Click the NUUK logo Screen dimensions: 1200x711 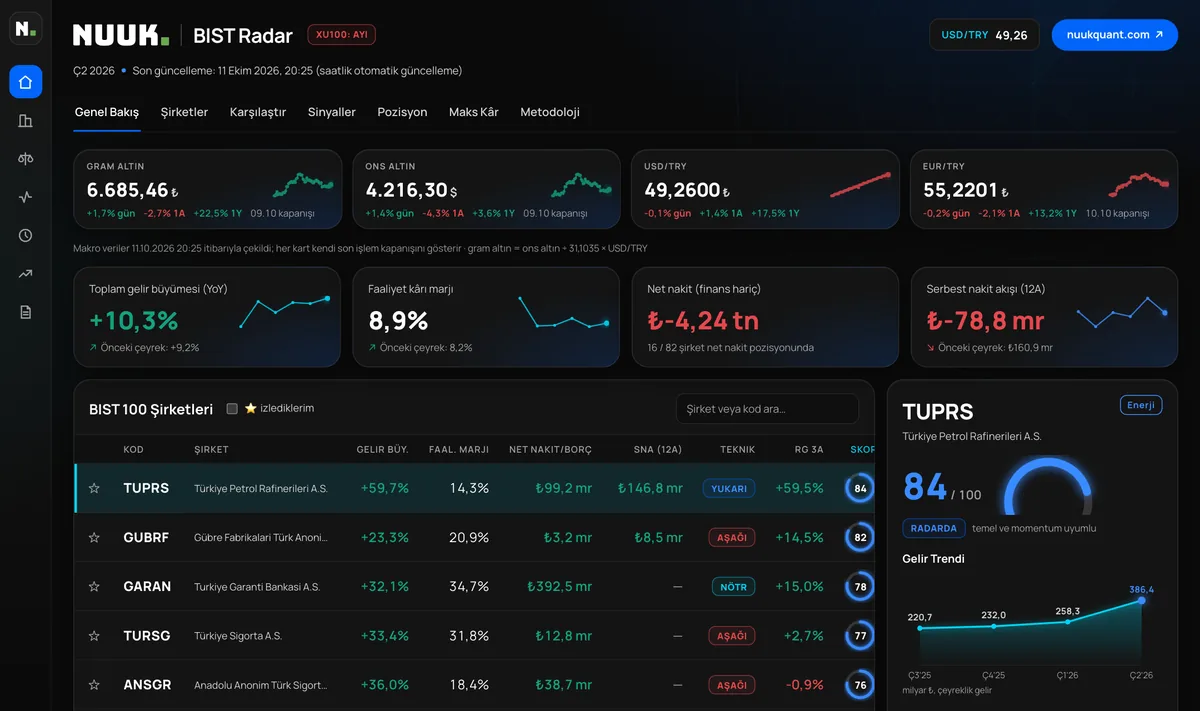pos(121,35)
